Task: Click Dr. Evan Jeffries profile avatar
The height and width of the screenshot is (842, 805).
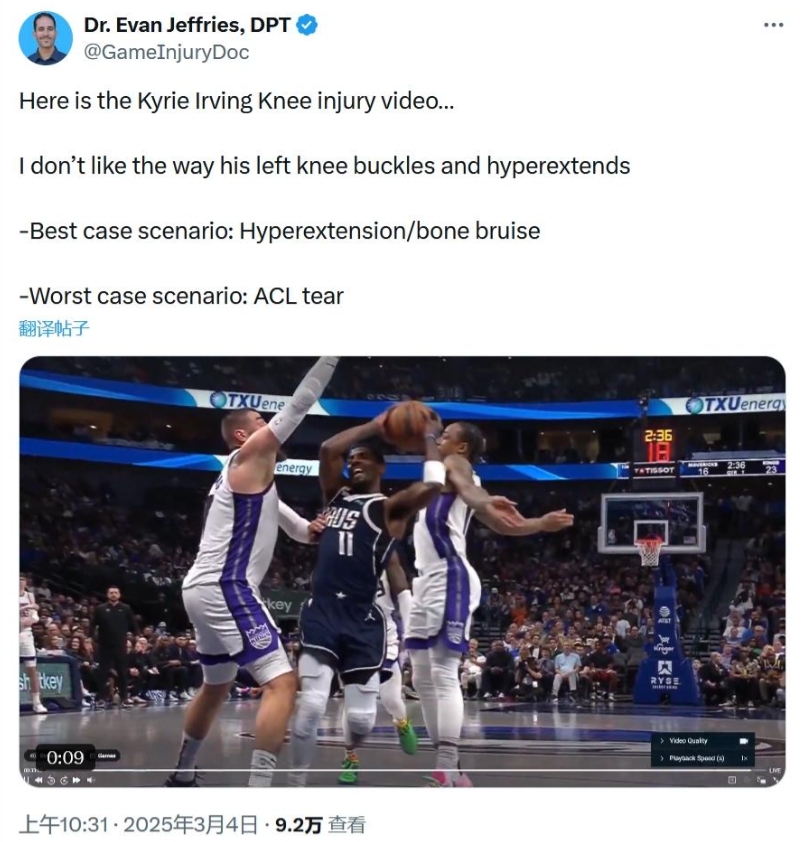Action: point(45,38)
